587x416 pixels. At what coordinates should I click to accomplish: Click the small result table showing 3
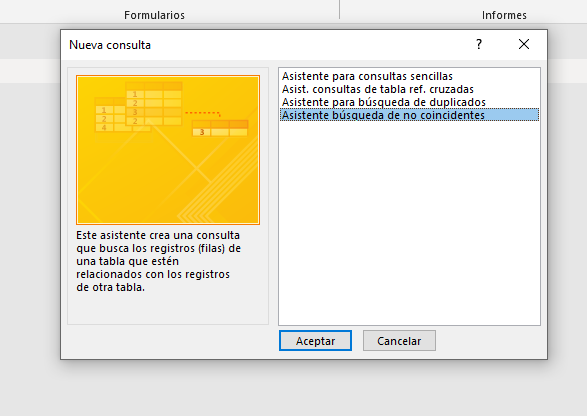click(x=220, y=128)
